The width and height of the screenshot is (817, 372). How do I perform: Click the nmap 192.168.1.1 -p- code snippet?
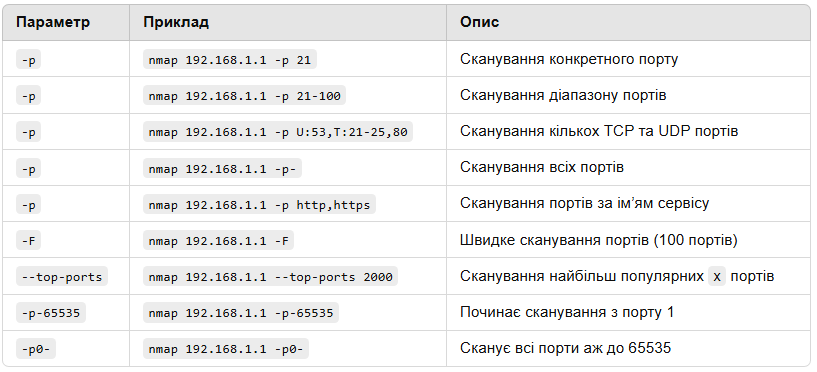222,168
